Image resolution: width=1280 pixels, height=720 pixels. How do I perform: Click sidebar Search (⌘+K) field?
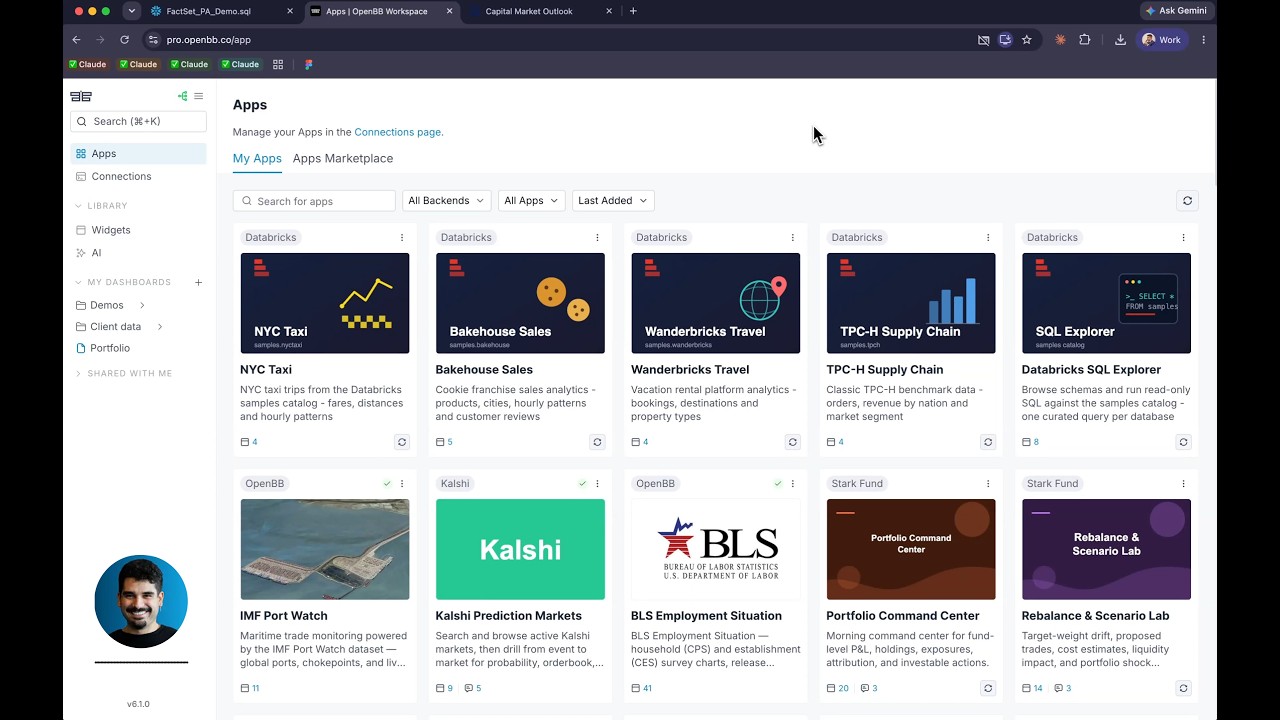click(138, 121)
